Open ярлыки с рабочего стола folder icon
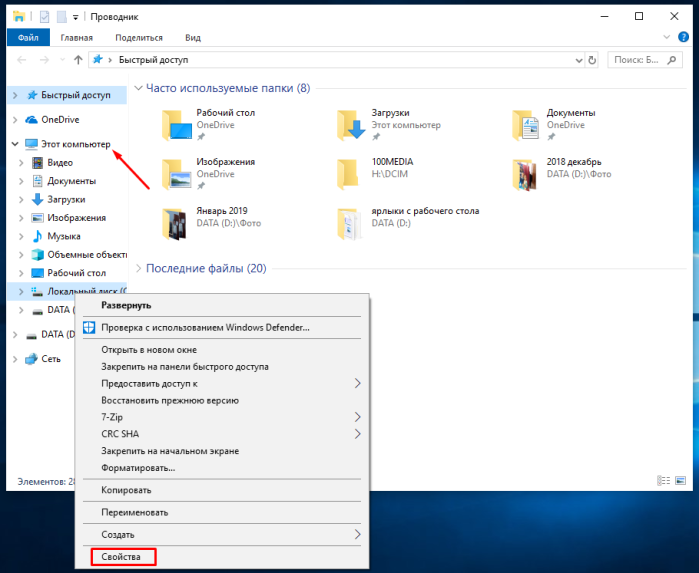The height and width of the screenshot is (573, 699). [x=349, y=224]
